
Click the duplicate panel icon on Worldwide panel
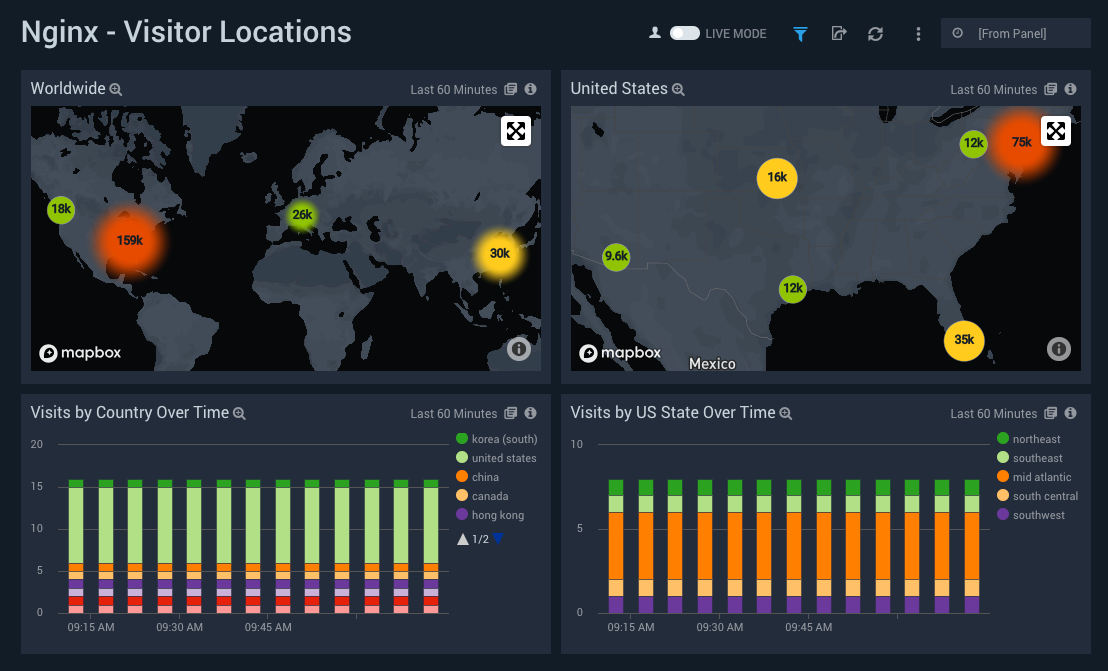[x=512, y=89]
